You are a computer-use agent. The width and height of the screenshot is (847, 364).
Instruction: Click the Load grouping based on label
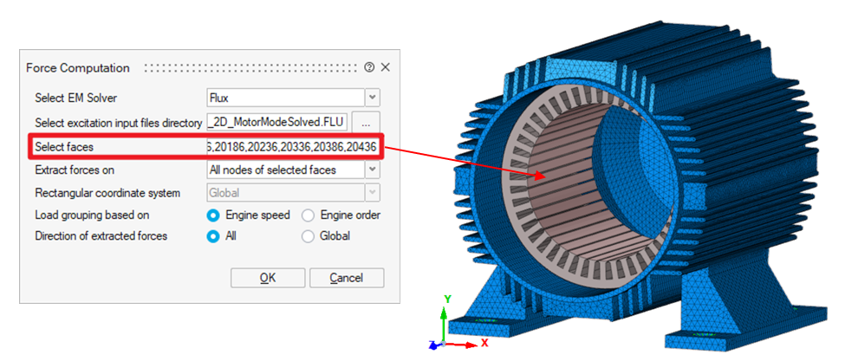point(92,215)
